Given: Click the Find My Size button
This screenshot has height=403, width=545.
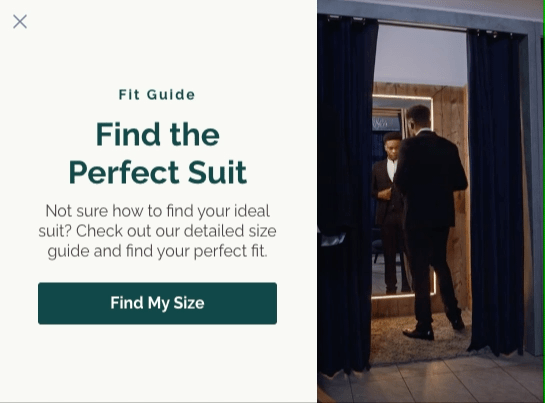Looking at the screenshot, I should 157,303.
